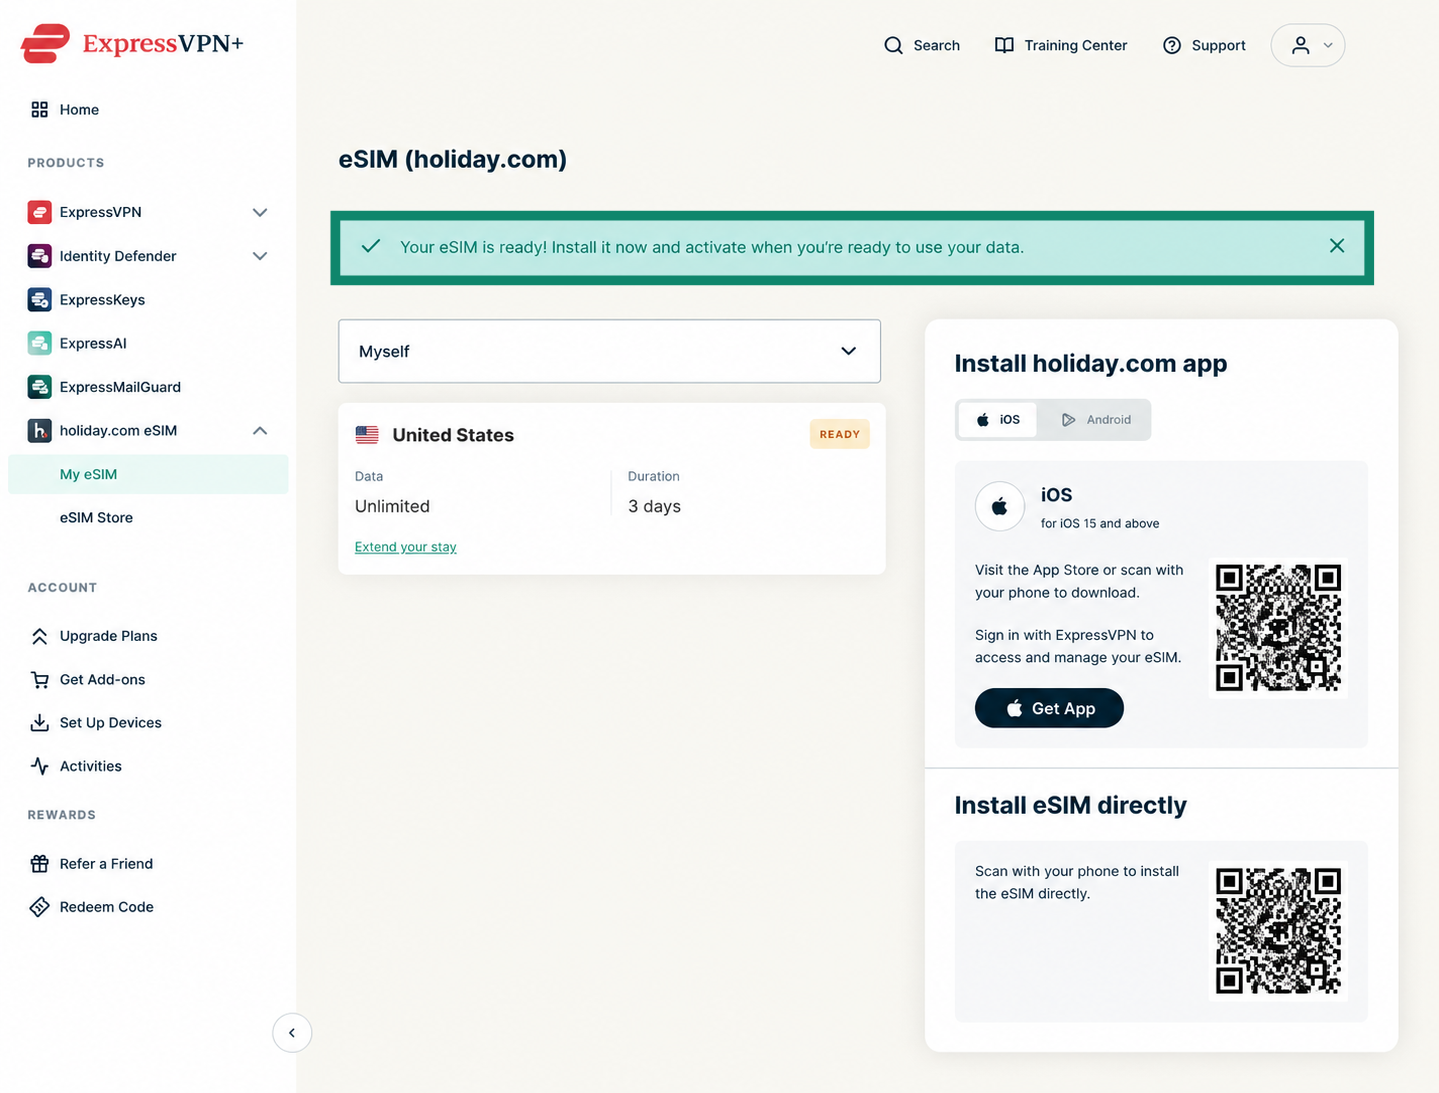Collapse the sidebar with the arrow button
The image size is (1439, 1093).
click(x=292, y=1033)
